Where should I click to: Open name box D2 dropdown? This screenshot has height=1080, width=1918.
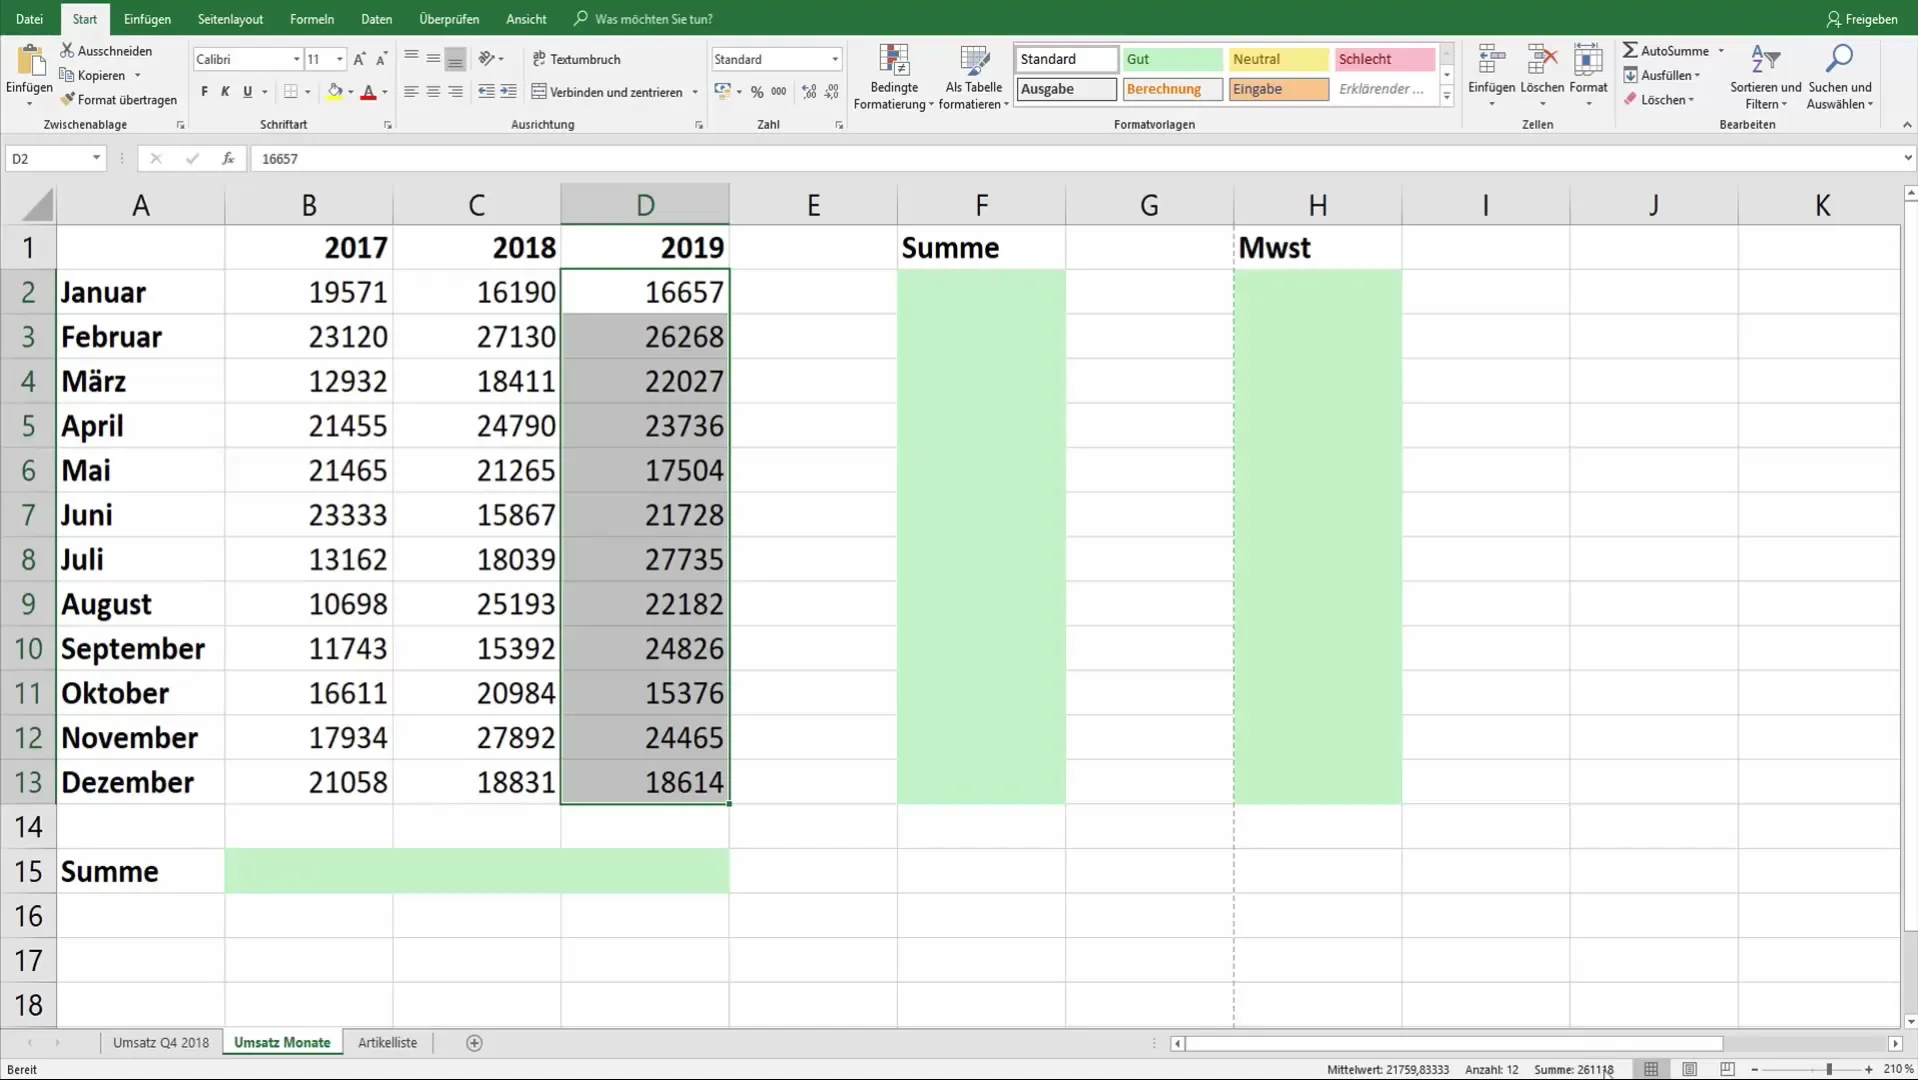[96, 158]
